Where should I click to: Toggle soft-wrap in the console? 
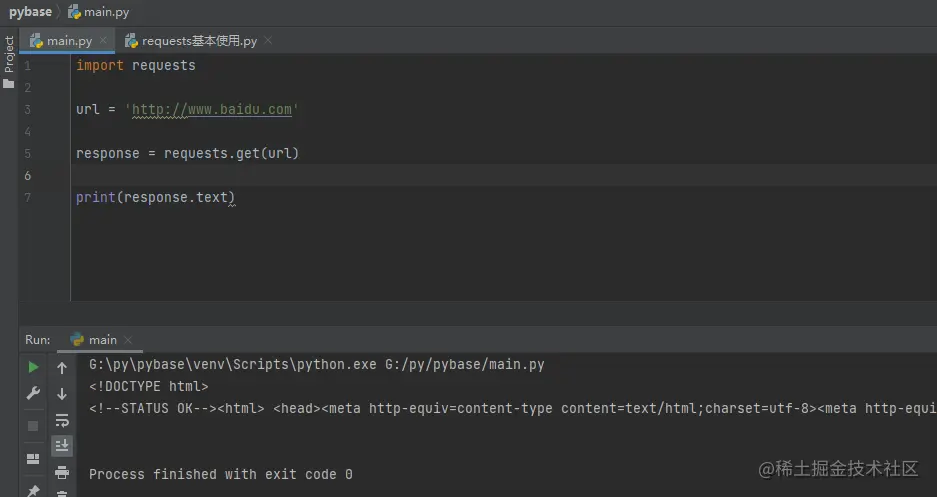(62, 420)
